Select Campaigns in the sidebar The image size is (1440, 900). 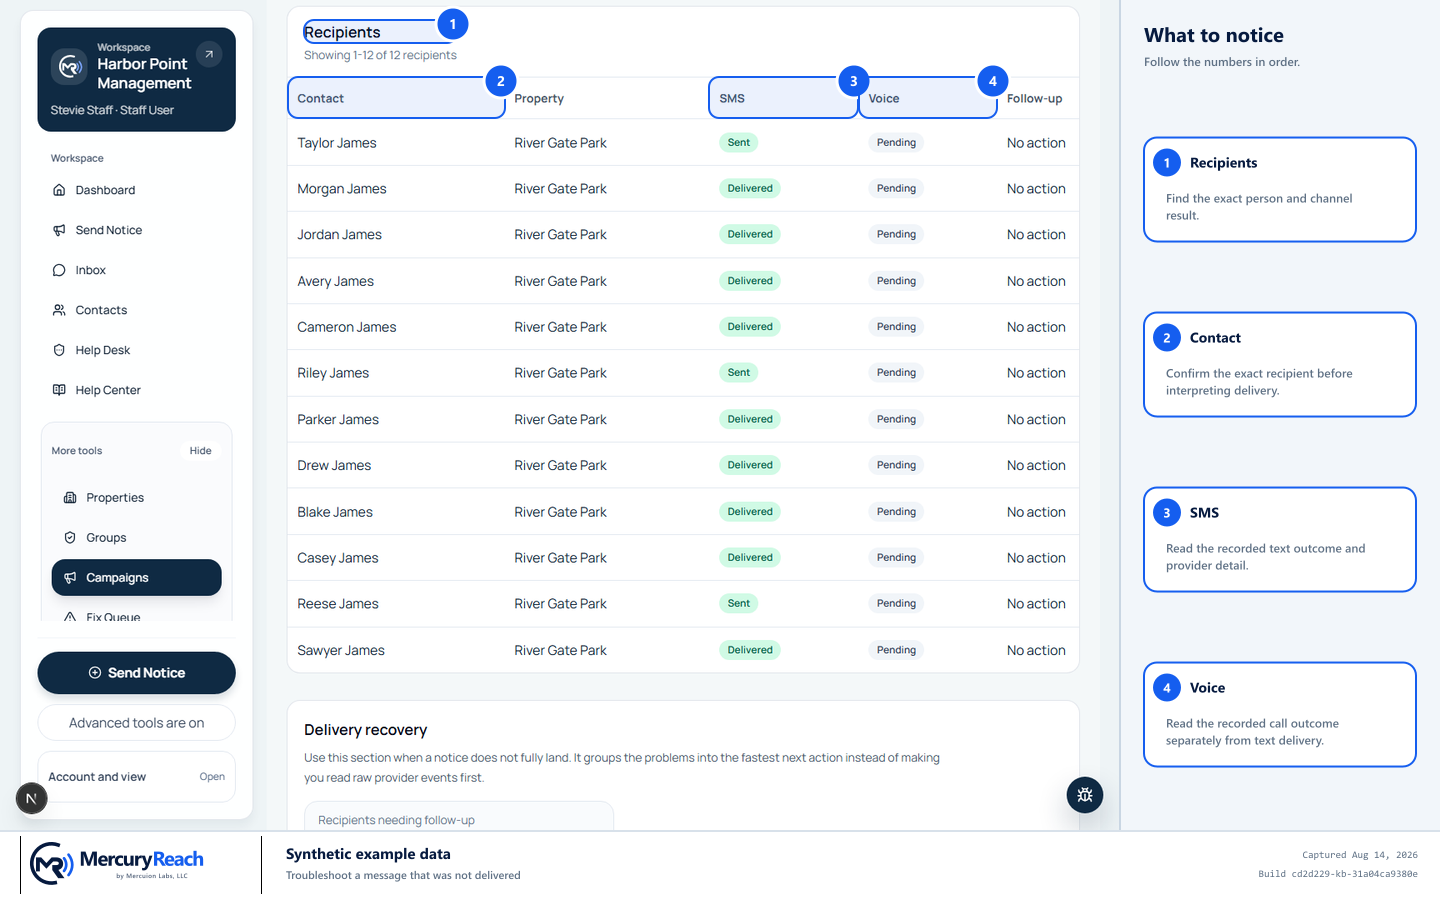136,578
